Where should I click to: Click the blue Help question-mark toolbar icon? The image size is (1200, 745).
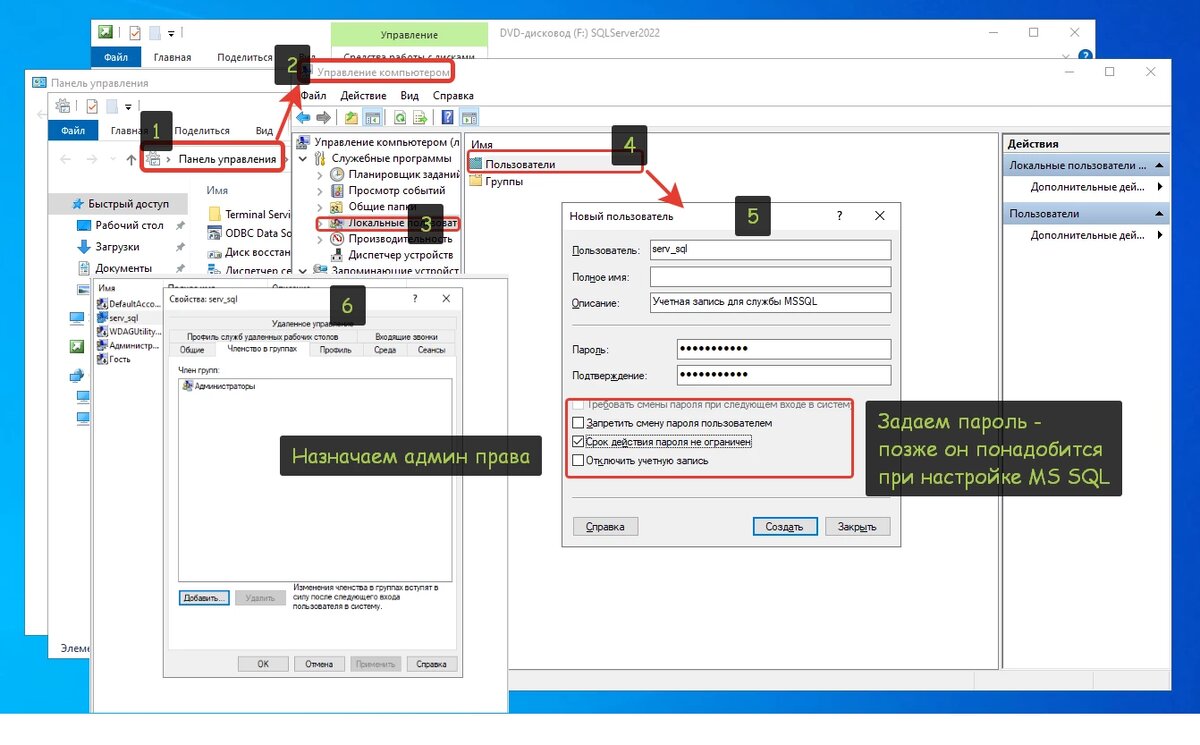point(448,117)
